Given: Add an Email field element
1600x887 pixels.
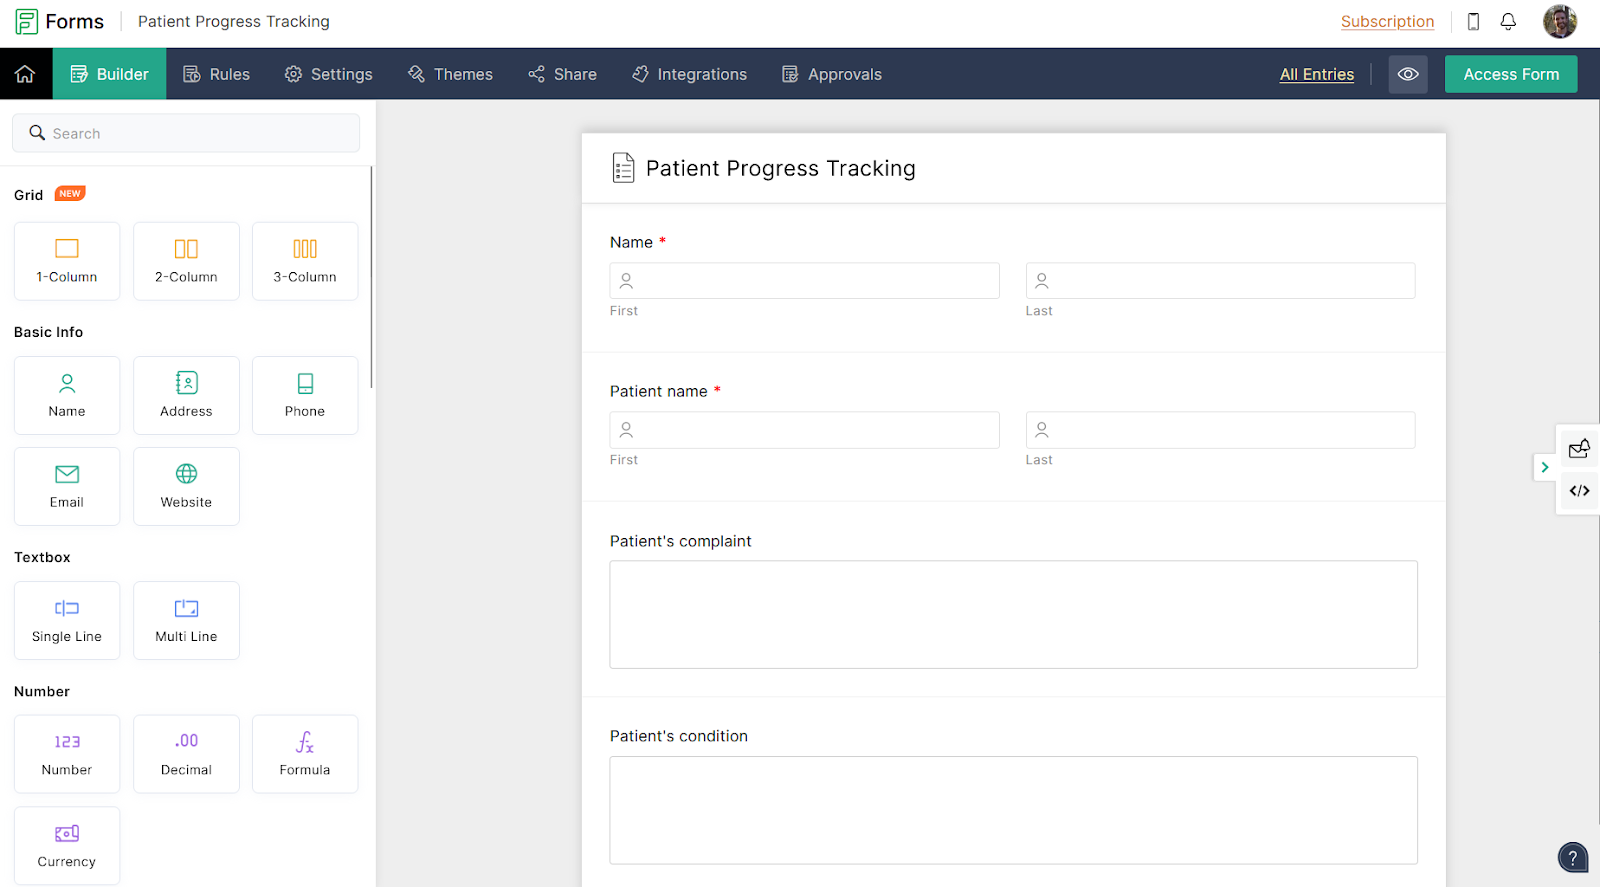Looking at the screenshot, I should 66,486.
